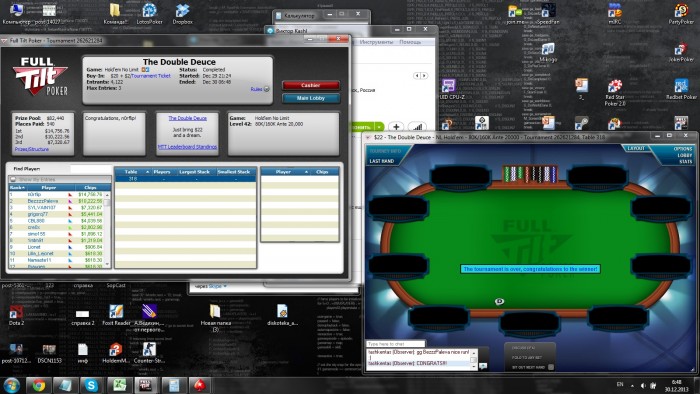Open LOBBY from the poker table
700x394 pixels.
pyautogui.click(x=684, y=155)
